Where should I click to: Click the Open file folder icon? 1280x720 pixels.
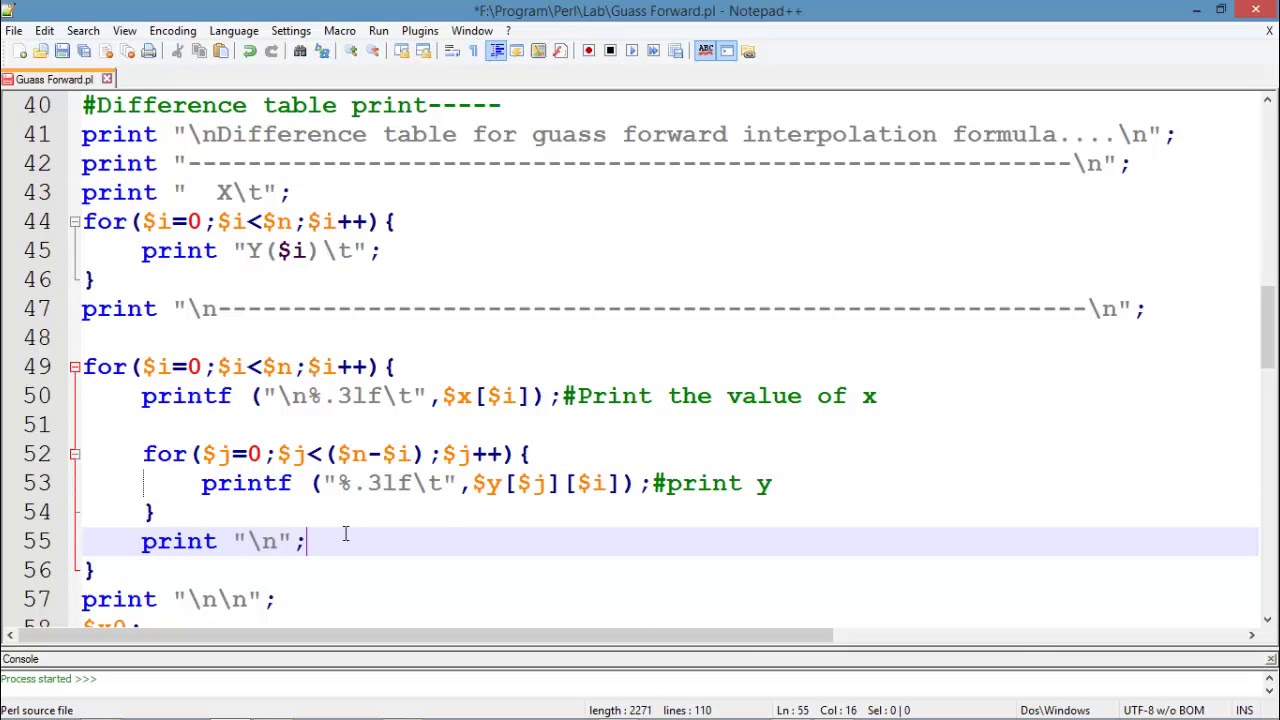(x=40, y=51)
